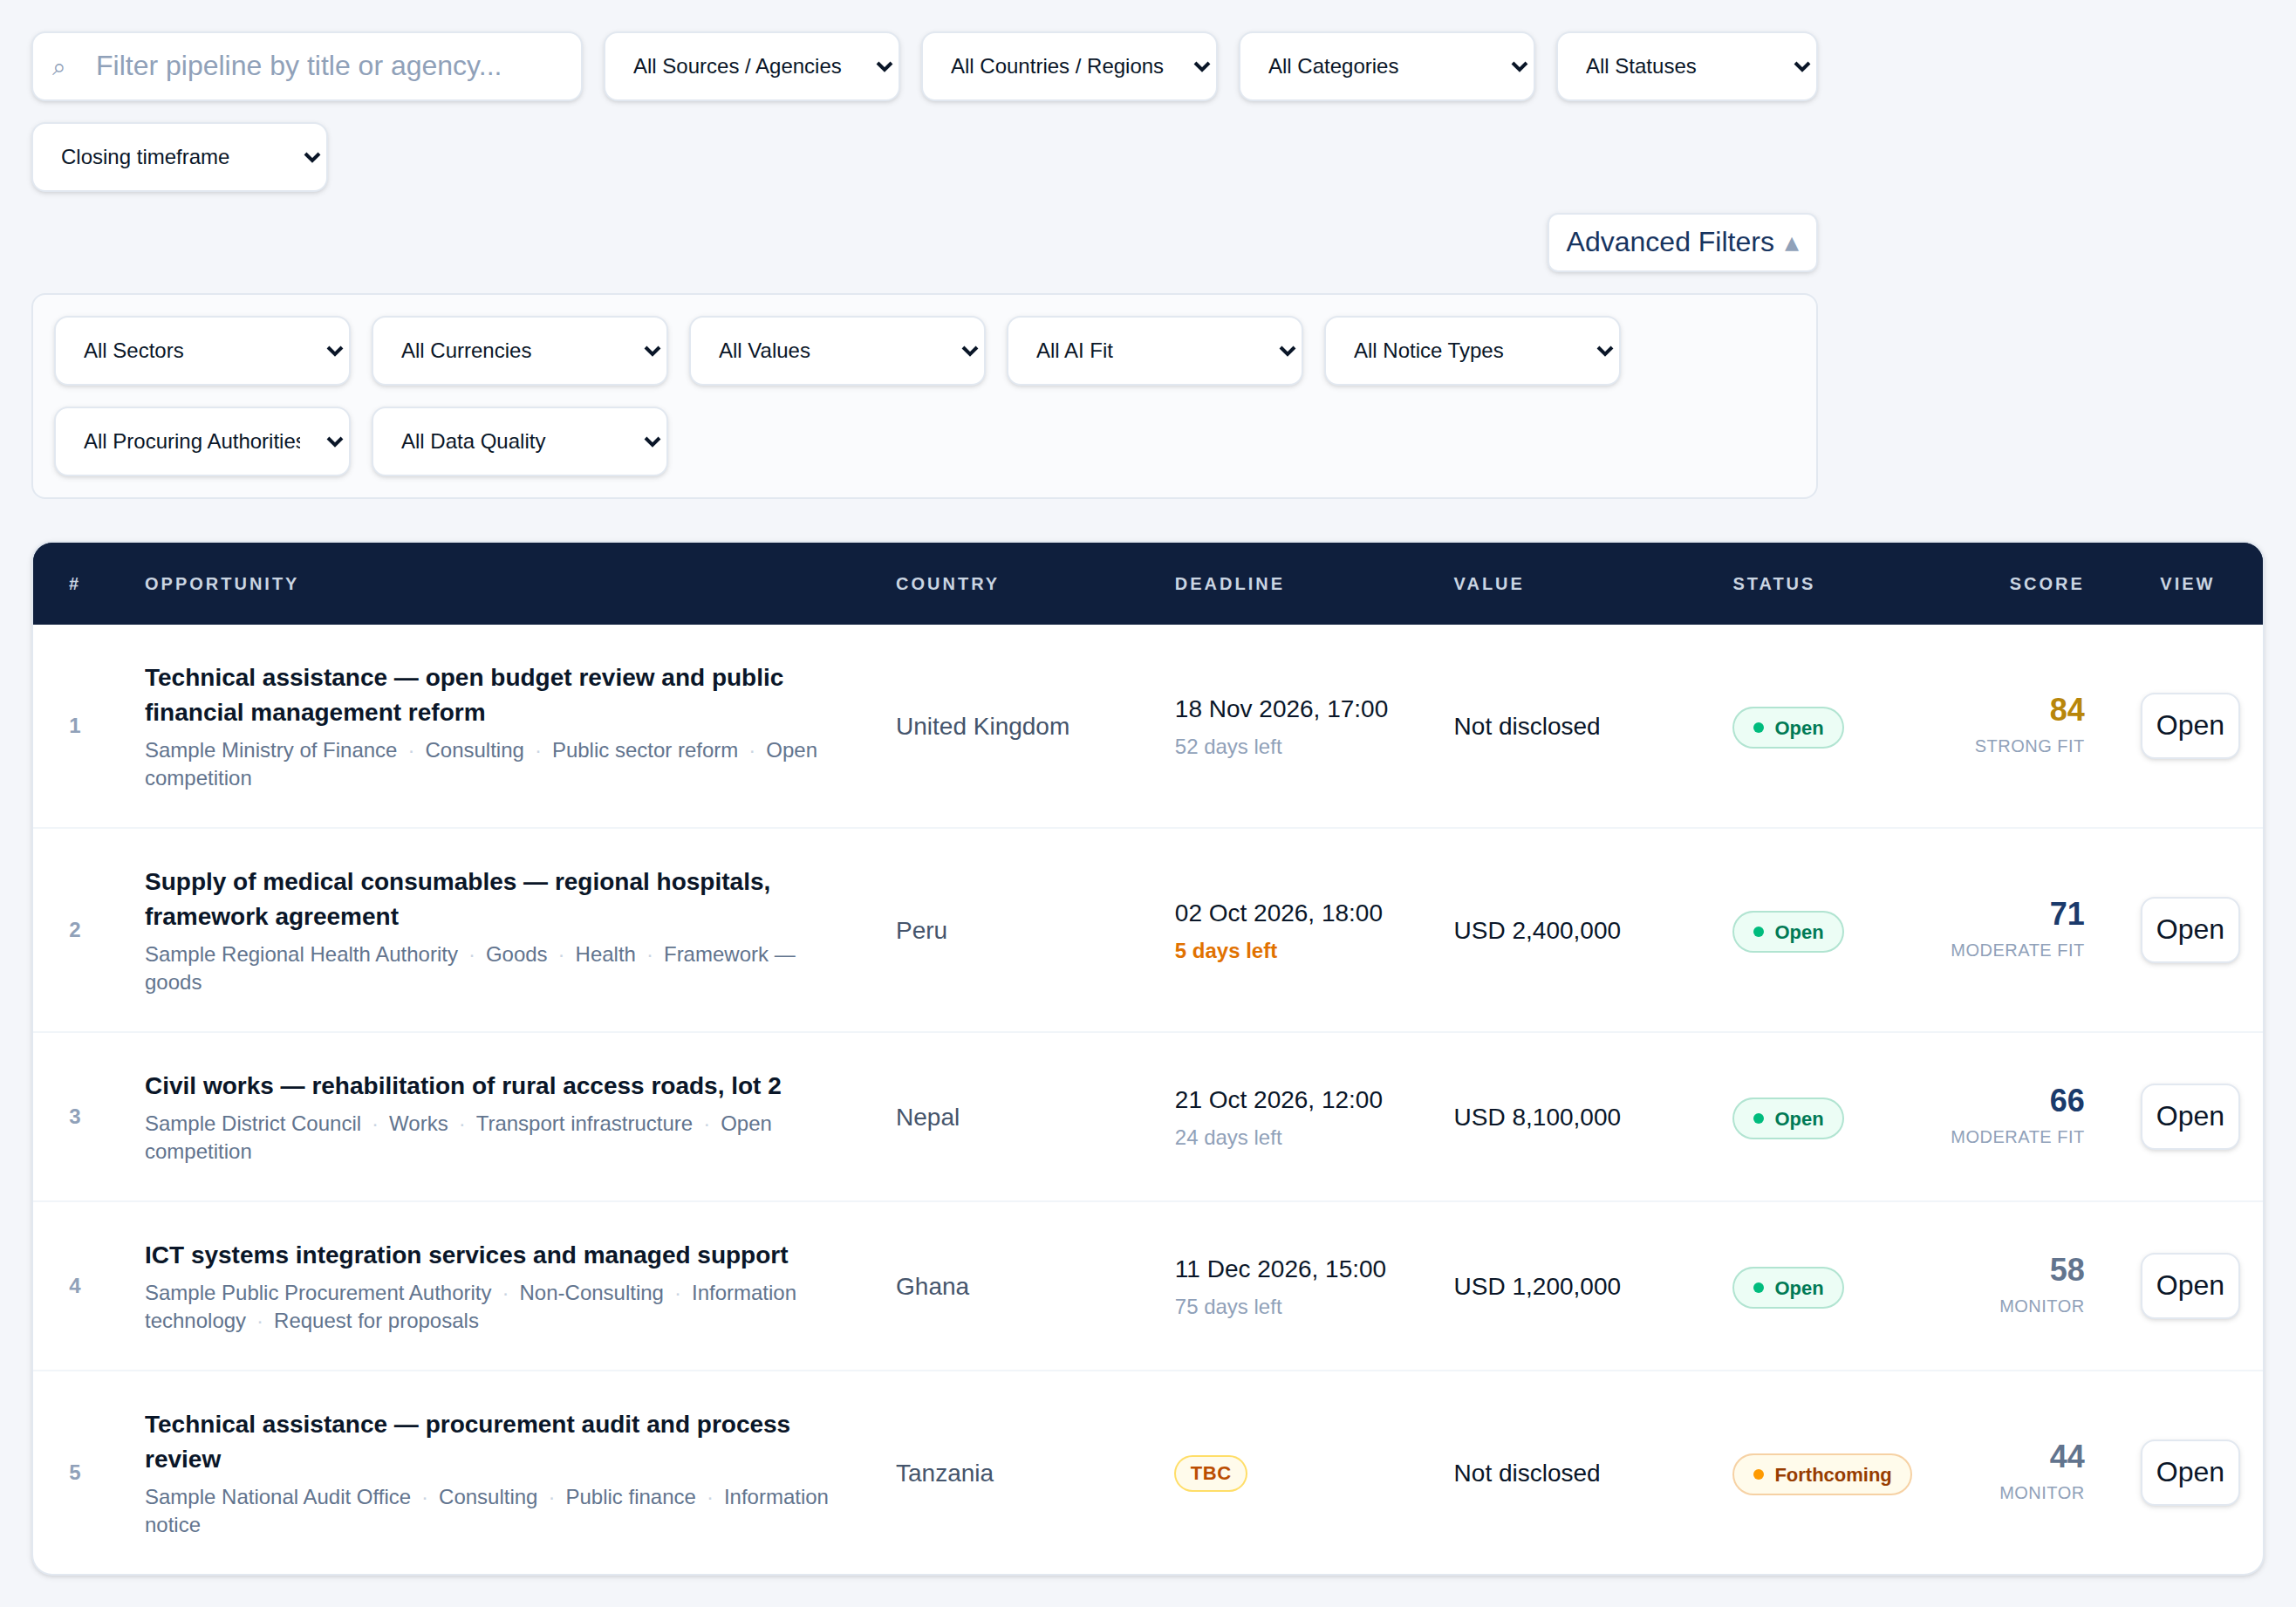Click the score 44 MONITOR
Image resolution: width=2296 pixels, height=1607 pixels.
(2041, 1473)
